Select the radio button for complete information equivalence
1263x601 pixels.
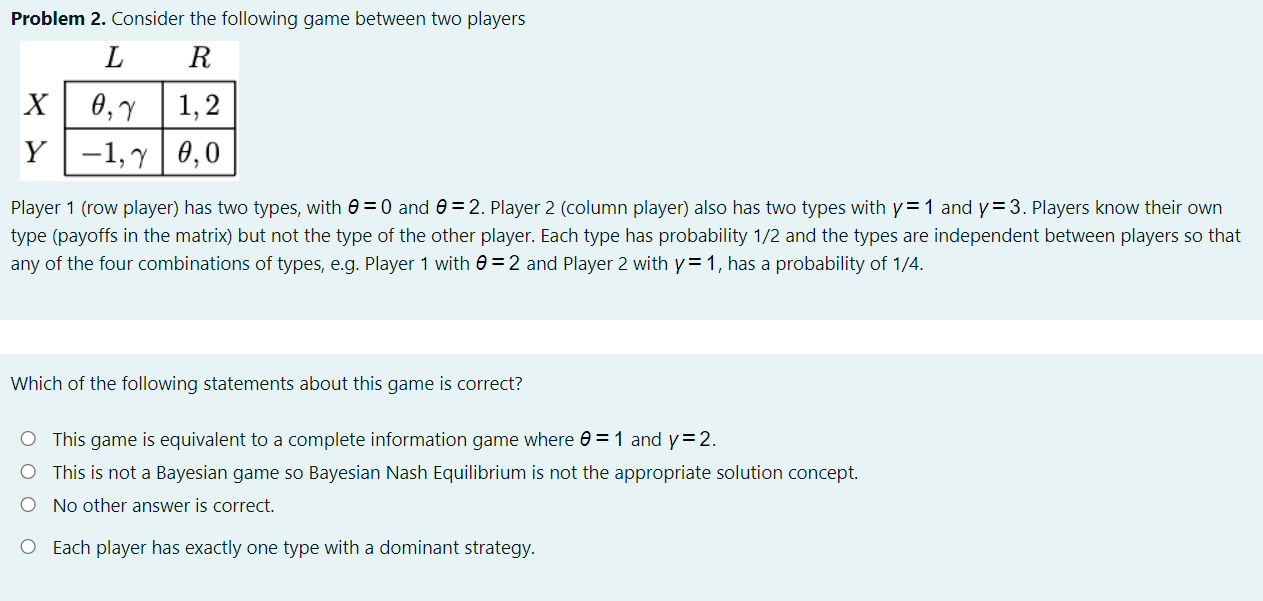(28, 439)
